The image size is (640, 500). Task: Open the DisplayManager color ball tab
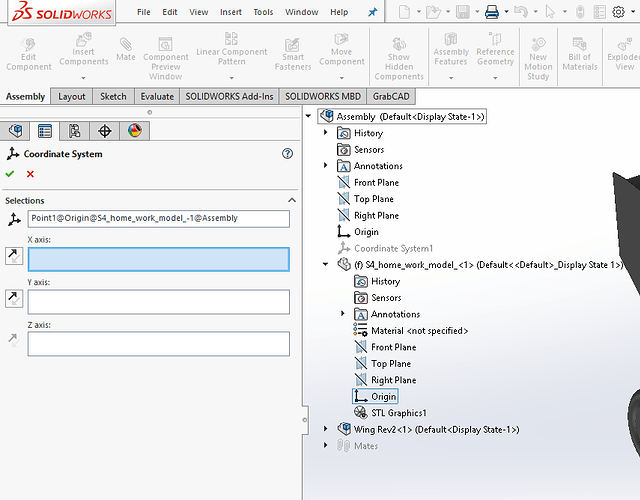point(135,131)
